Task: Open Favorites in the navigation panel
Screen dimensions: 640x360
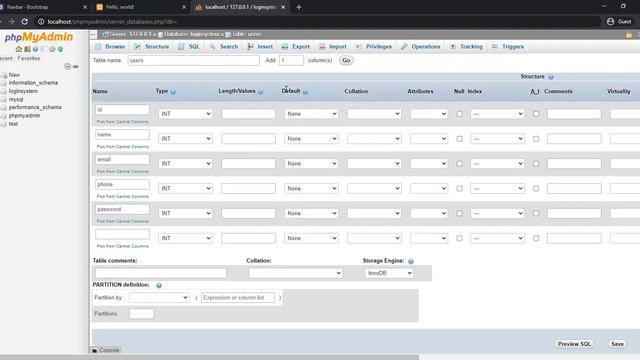Action: 29,58
